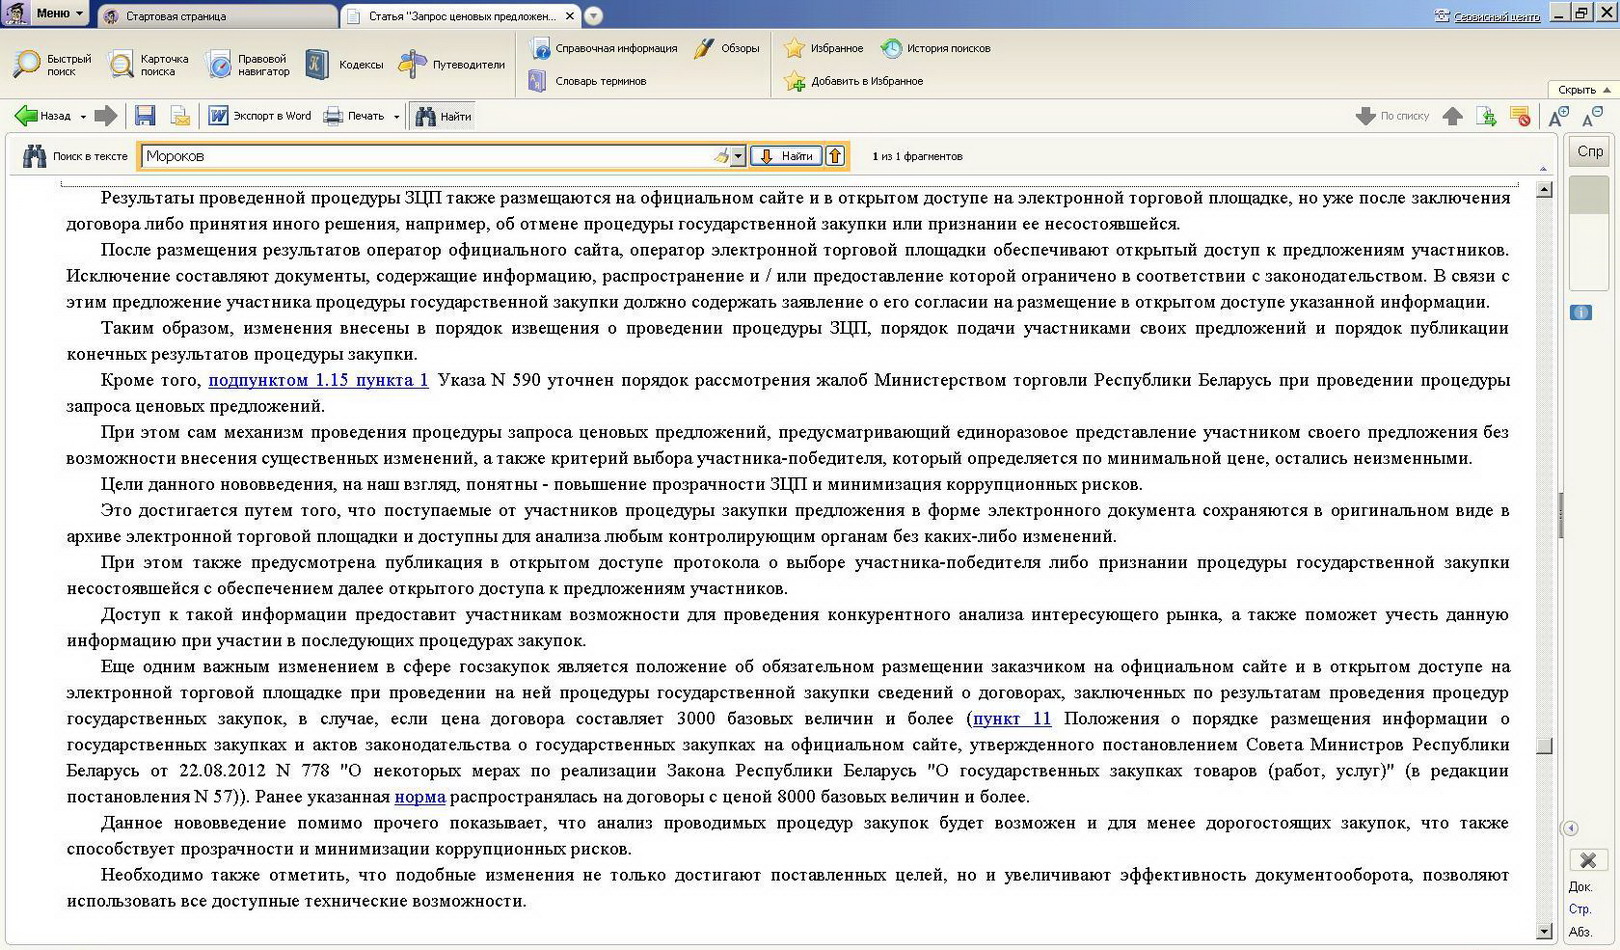
Task: Decrease font size with A- icon
Action: pyautogui.click(x=1592, y=116)
